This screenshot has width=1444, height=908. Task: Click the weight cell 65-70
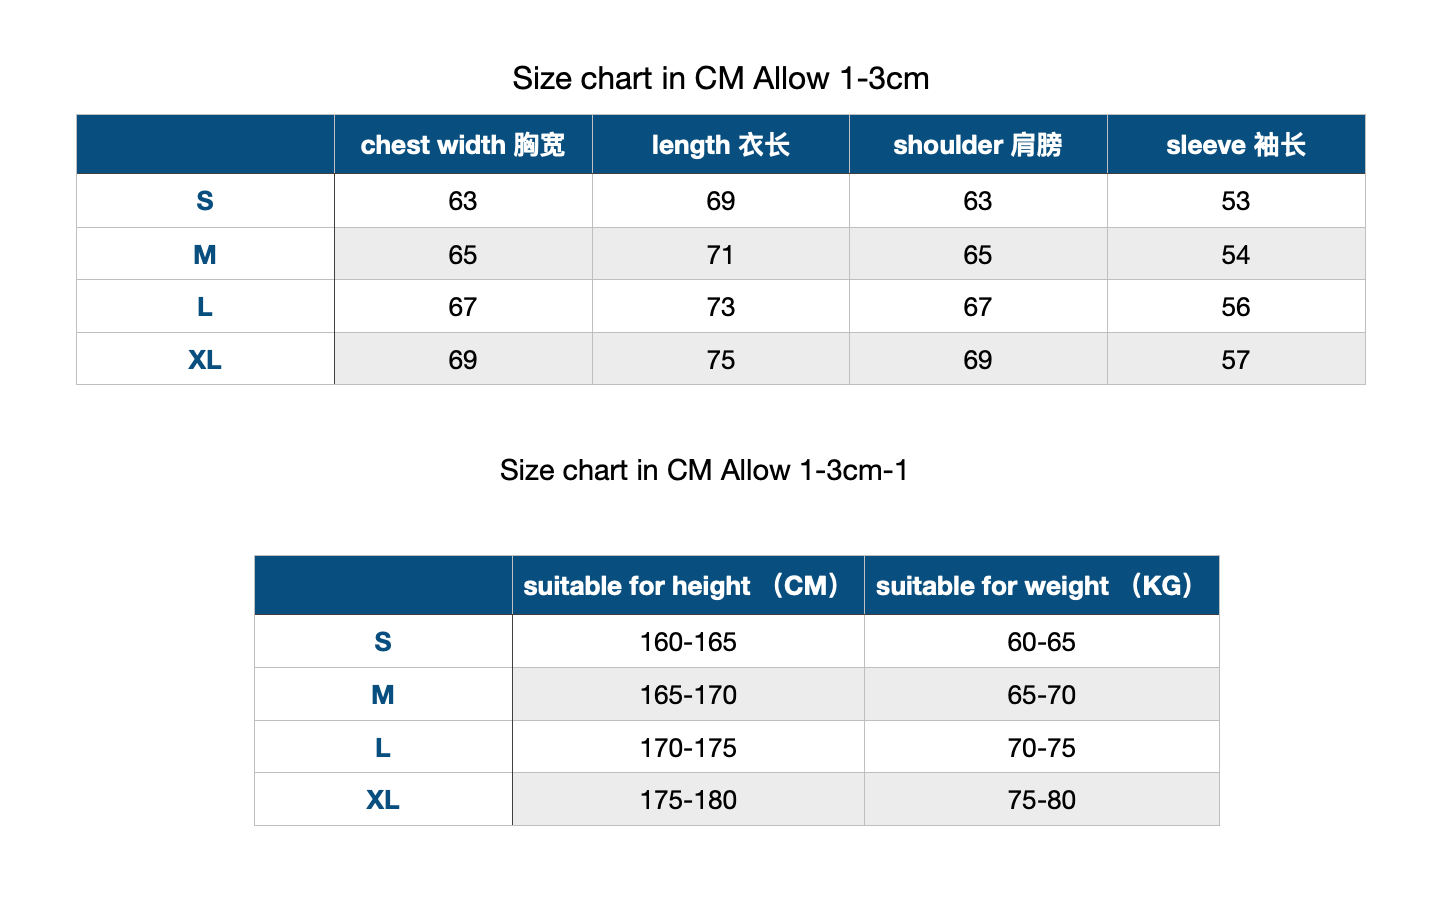pyautogui.click(x=1042, y=695)
